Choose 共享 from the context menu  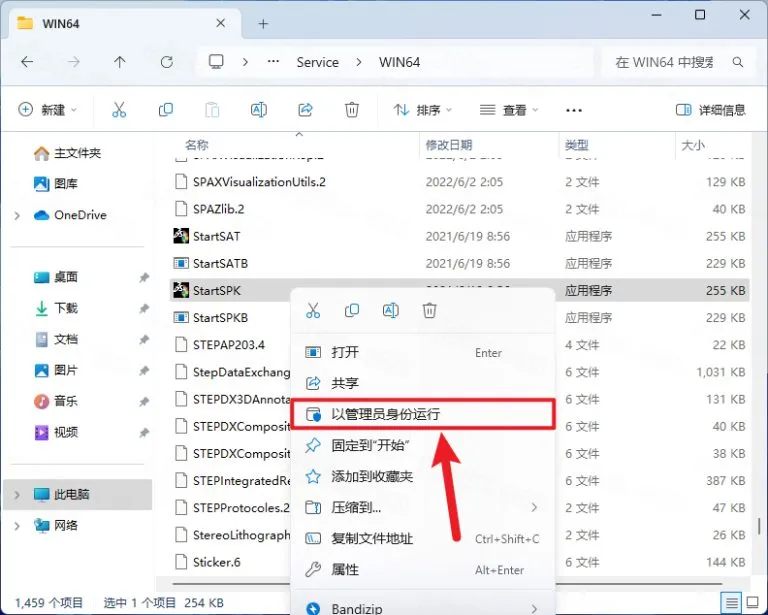tap(422, 383)
